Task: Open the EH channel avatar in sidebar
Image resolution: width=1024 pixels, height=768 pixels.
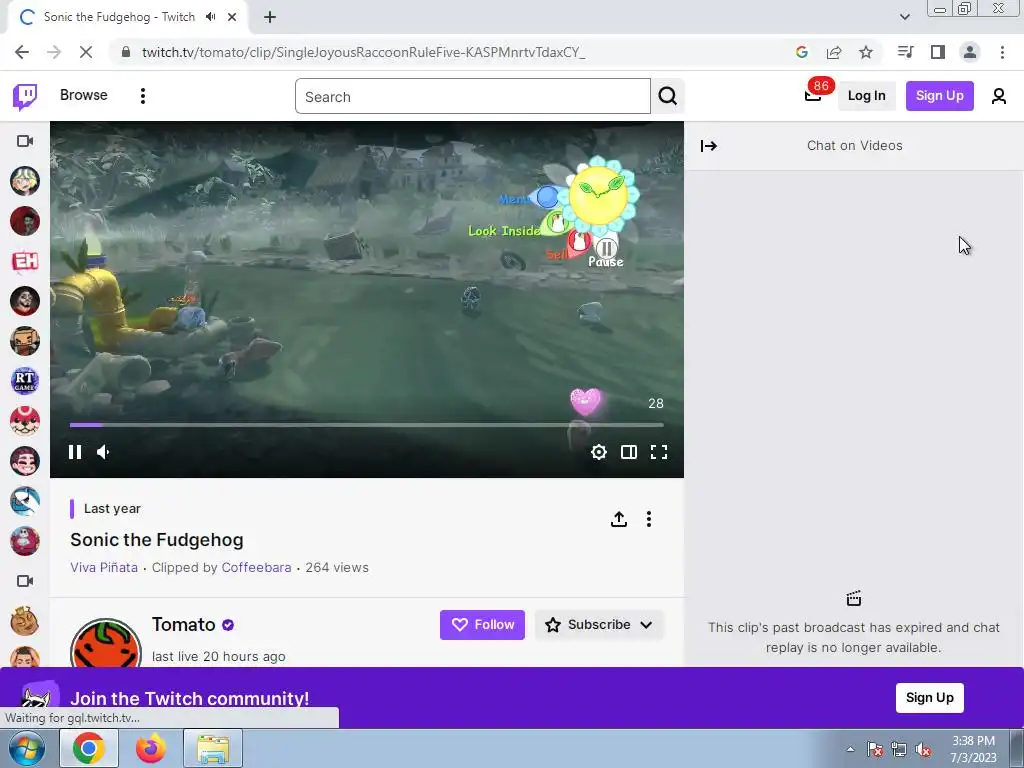Action: (25, 261)
